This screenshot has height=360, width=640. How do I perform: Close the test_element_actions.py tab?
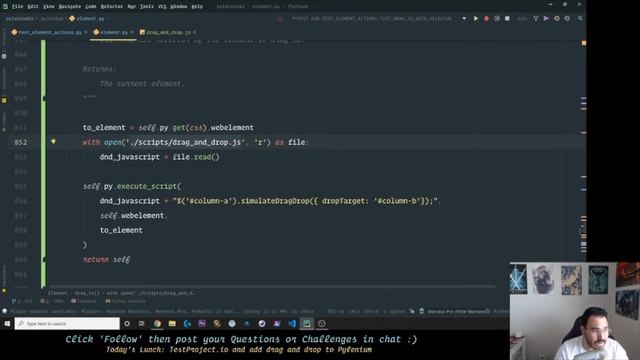pos(86,32)
